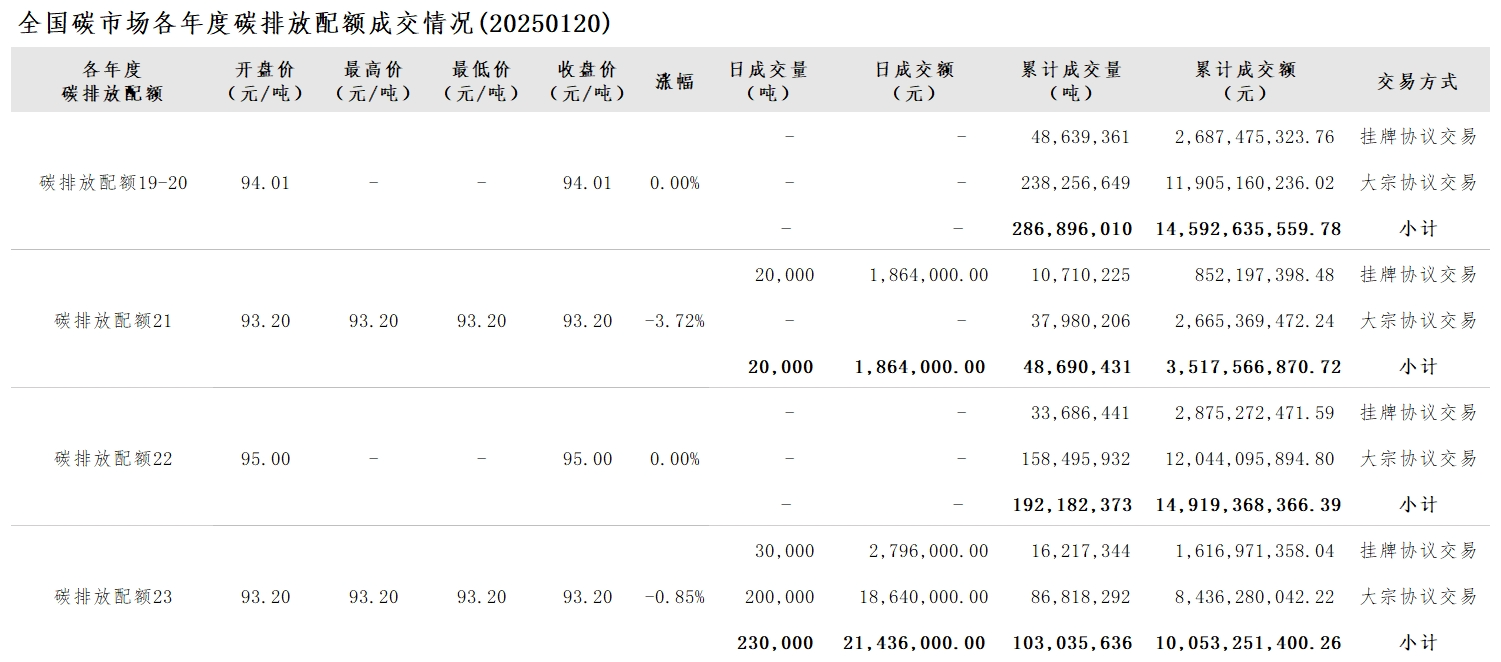Select the 开盘价 column header
This screenshot has height=662, width=1501.
point(265,81)
